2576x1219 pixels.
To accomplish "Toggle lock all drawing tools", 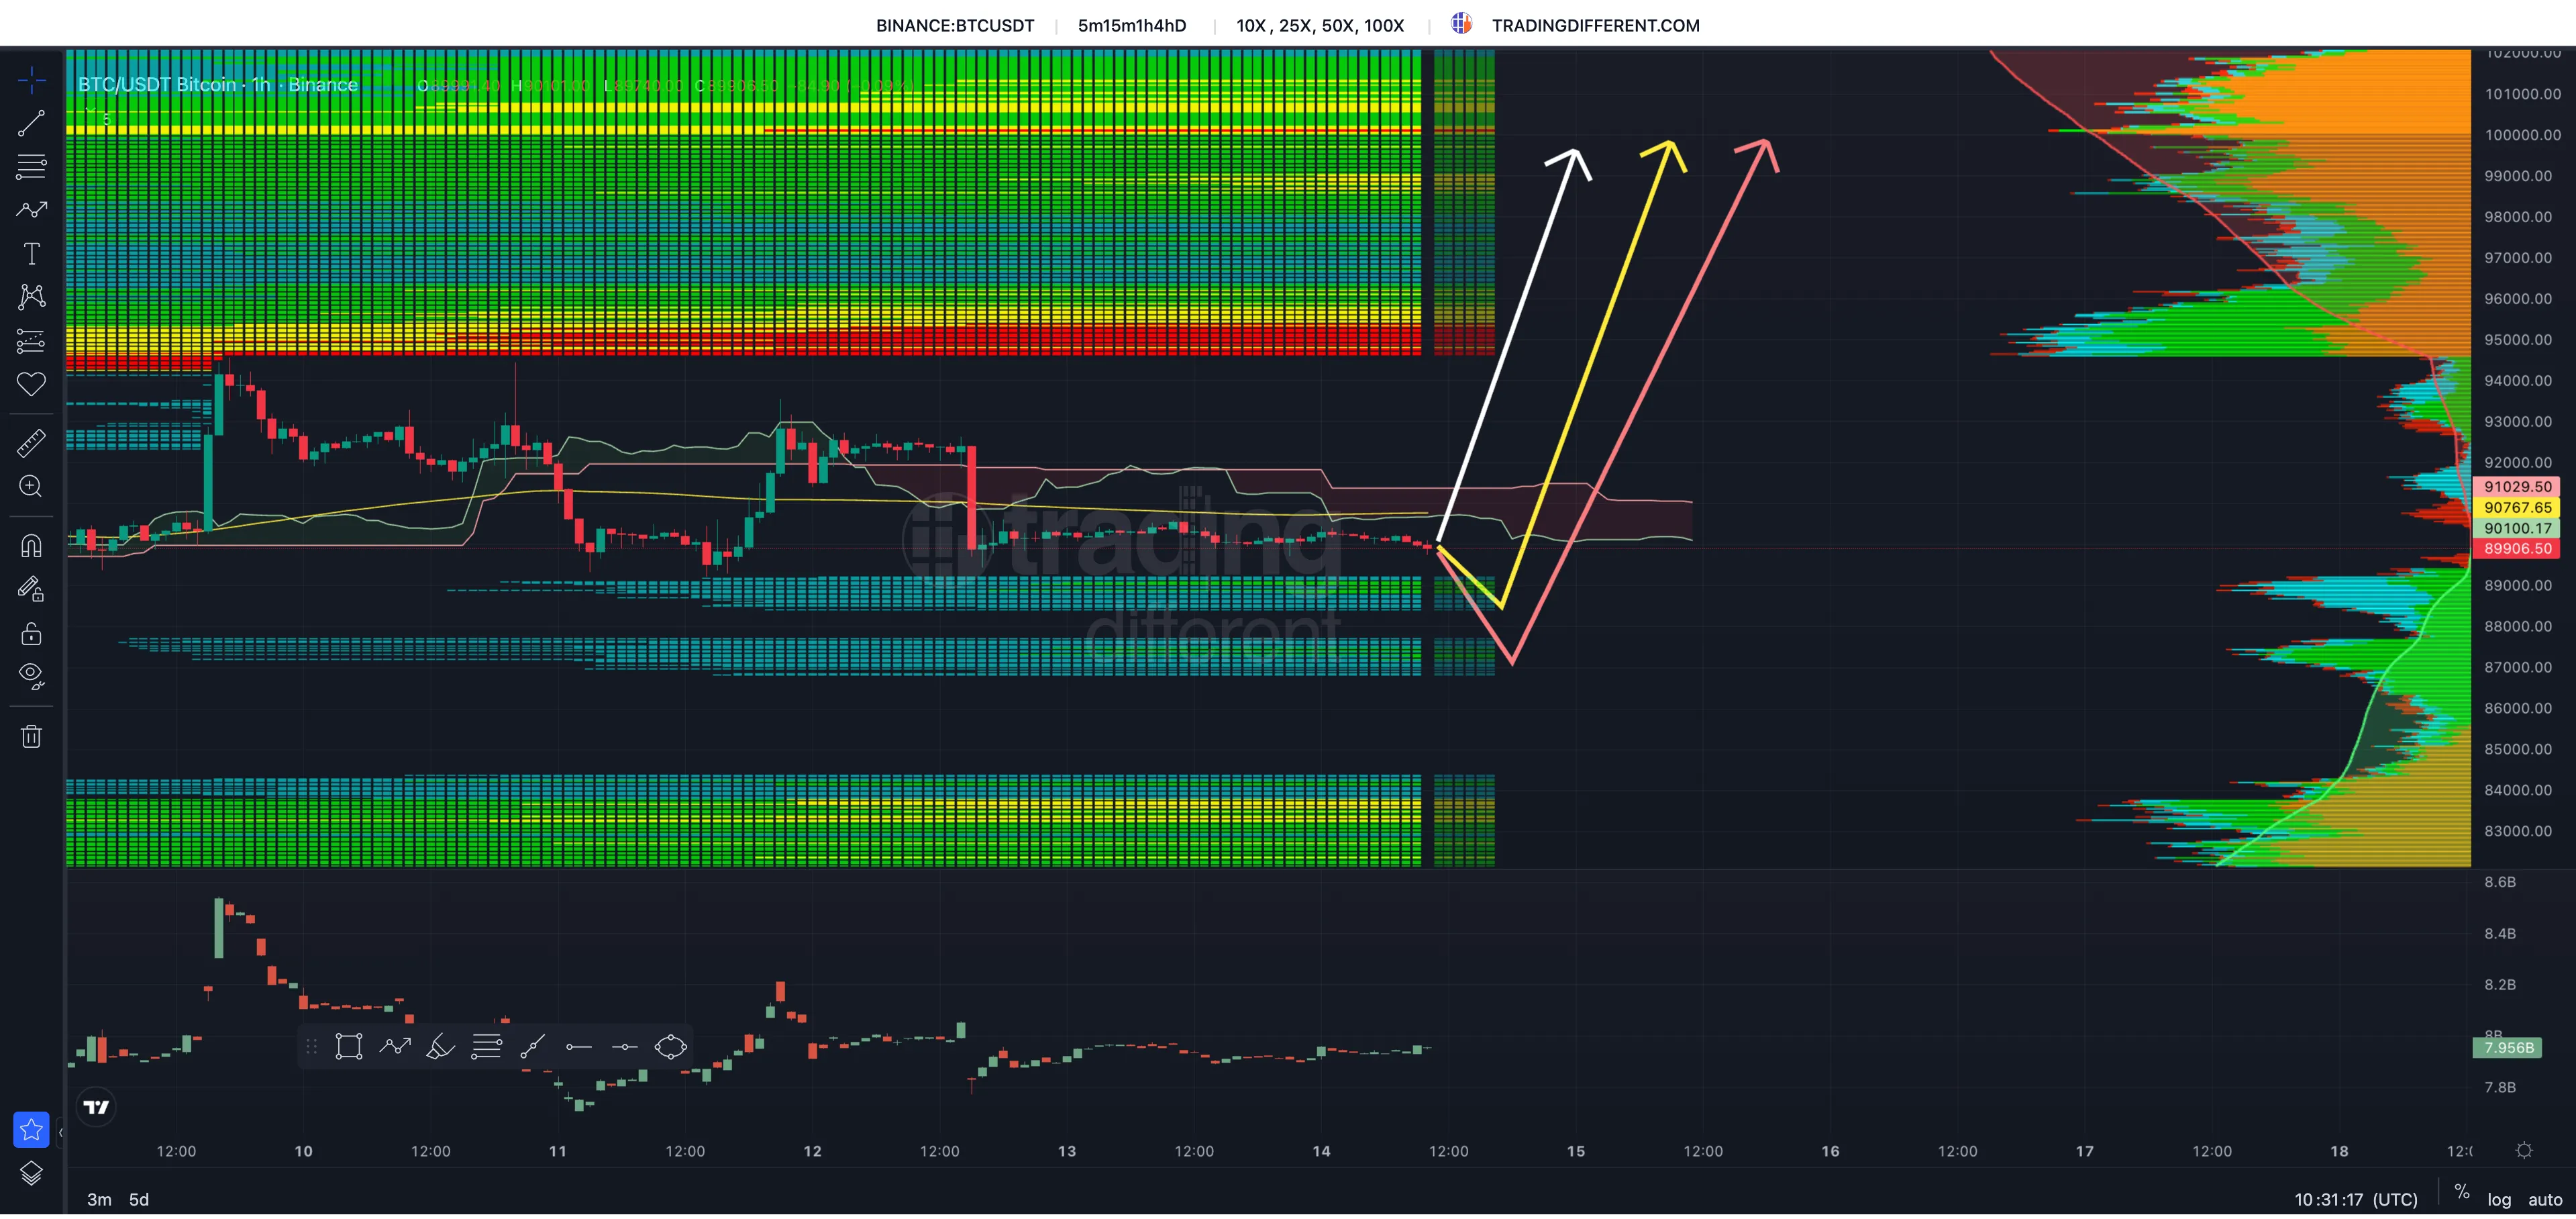I will pyautogui.click(x=31, y=634).
